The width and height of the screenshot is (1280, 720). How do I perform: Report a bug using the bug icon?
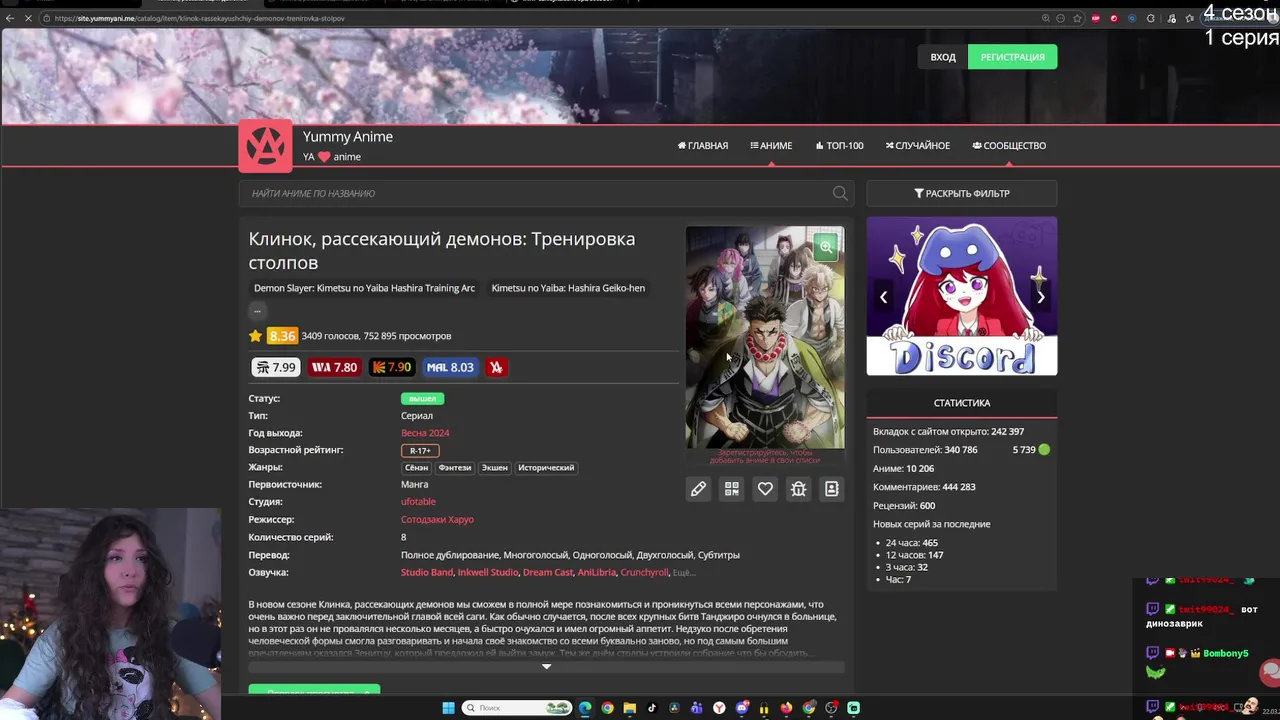[x=798, y=489]
